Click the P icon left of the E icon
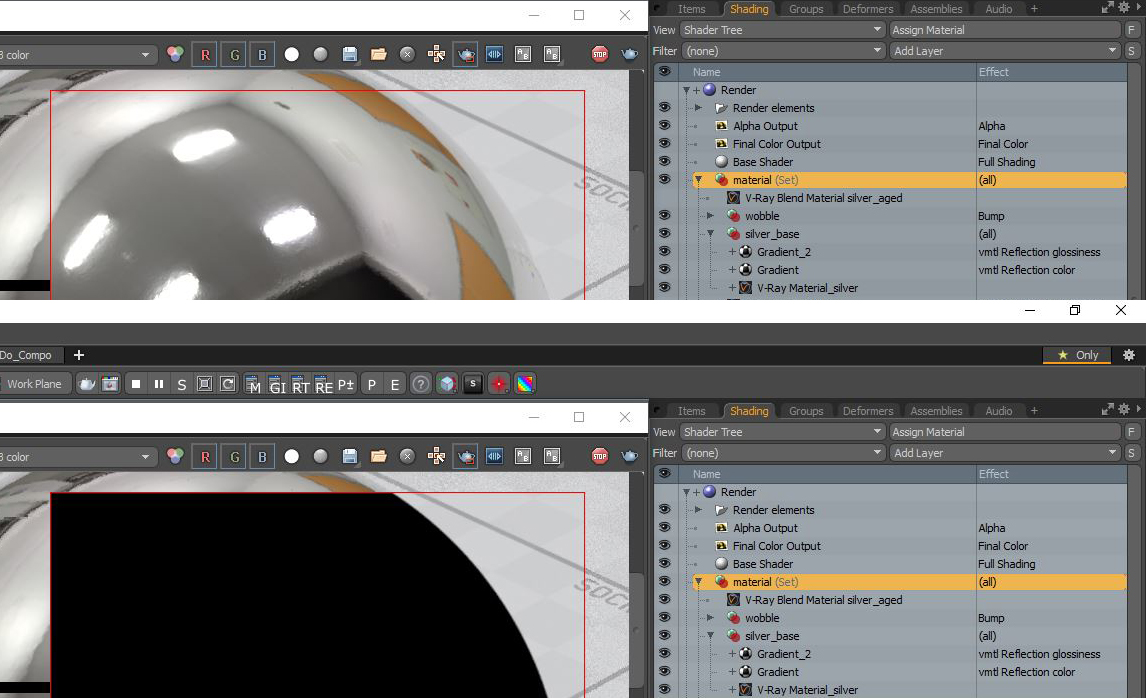 click(x=372, y=384)
